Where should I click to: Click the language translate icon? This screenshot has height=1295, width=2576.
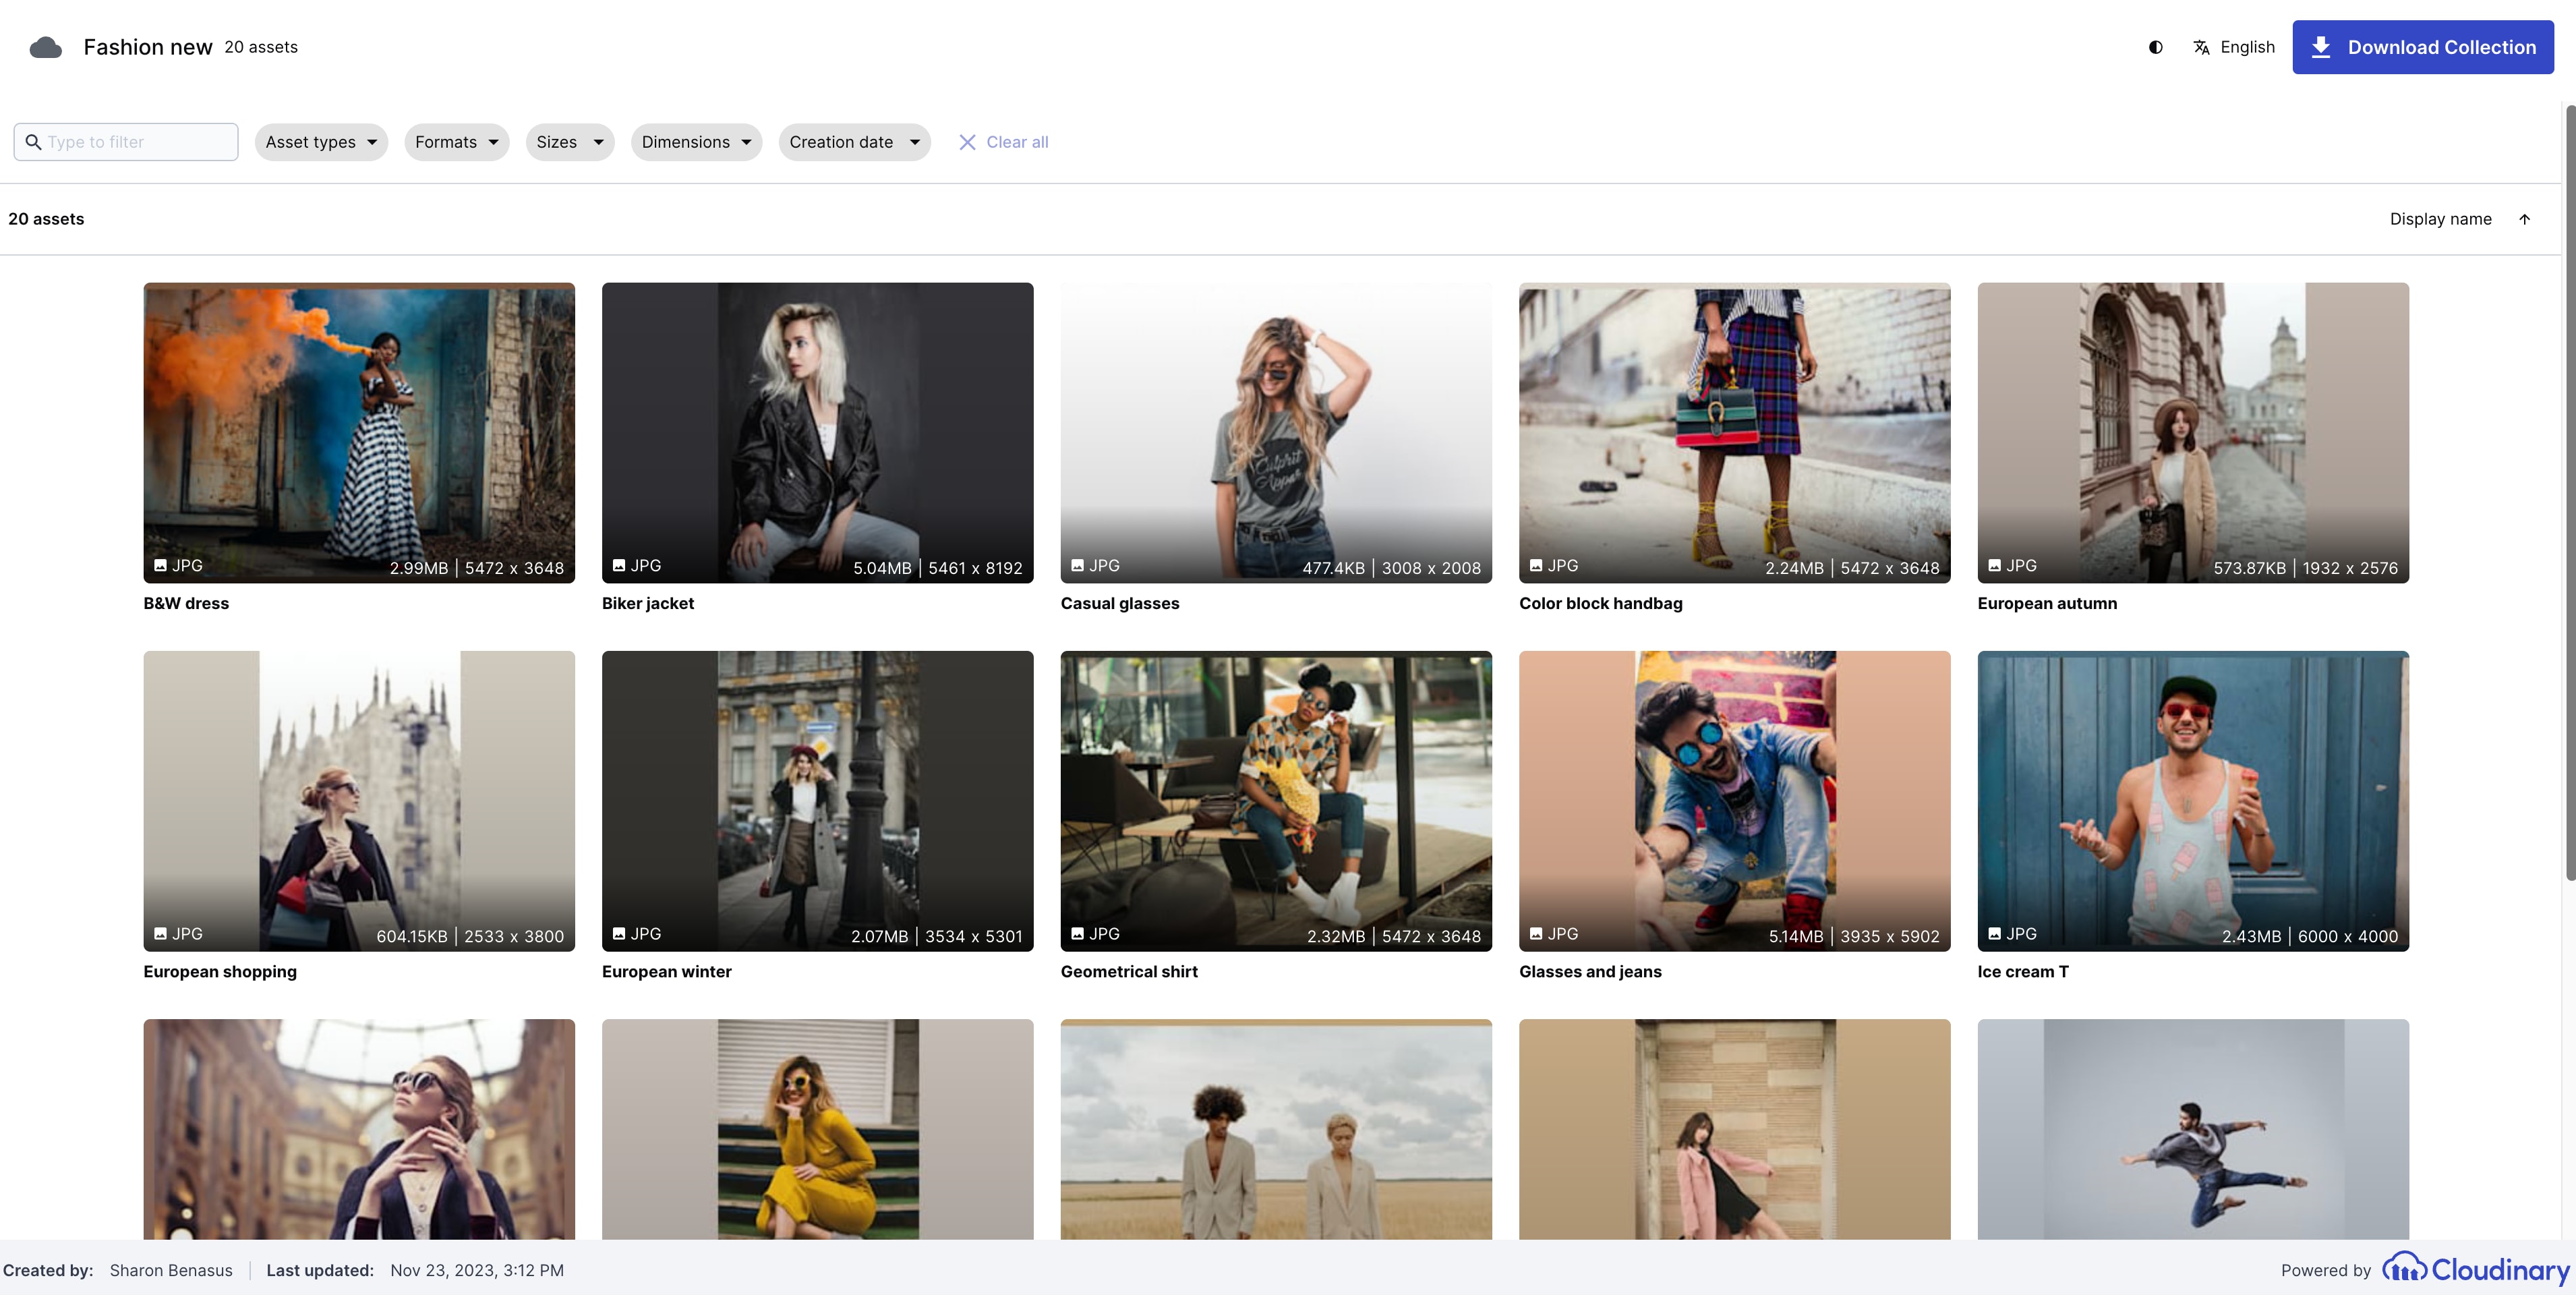pyautogui.click(x=2201, y=47)
